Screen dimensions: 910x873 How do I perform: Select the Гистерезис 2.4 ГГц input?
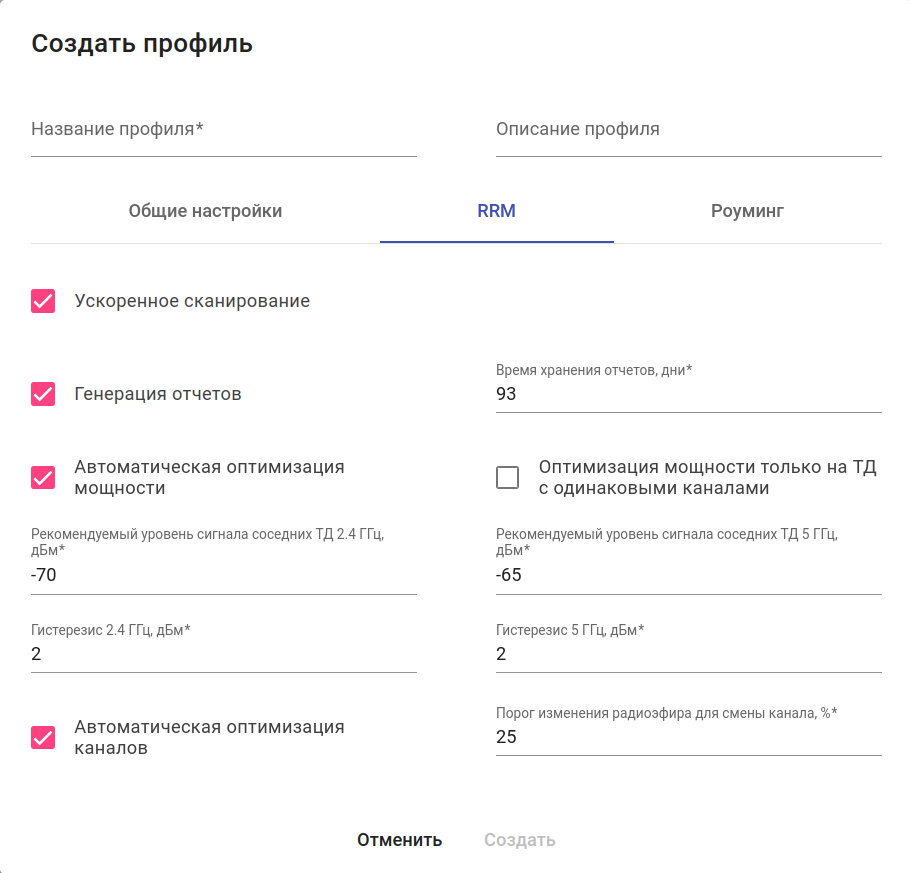(223, 655)
